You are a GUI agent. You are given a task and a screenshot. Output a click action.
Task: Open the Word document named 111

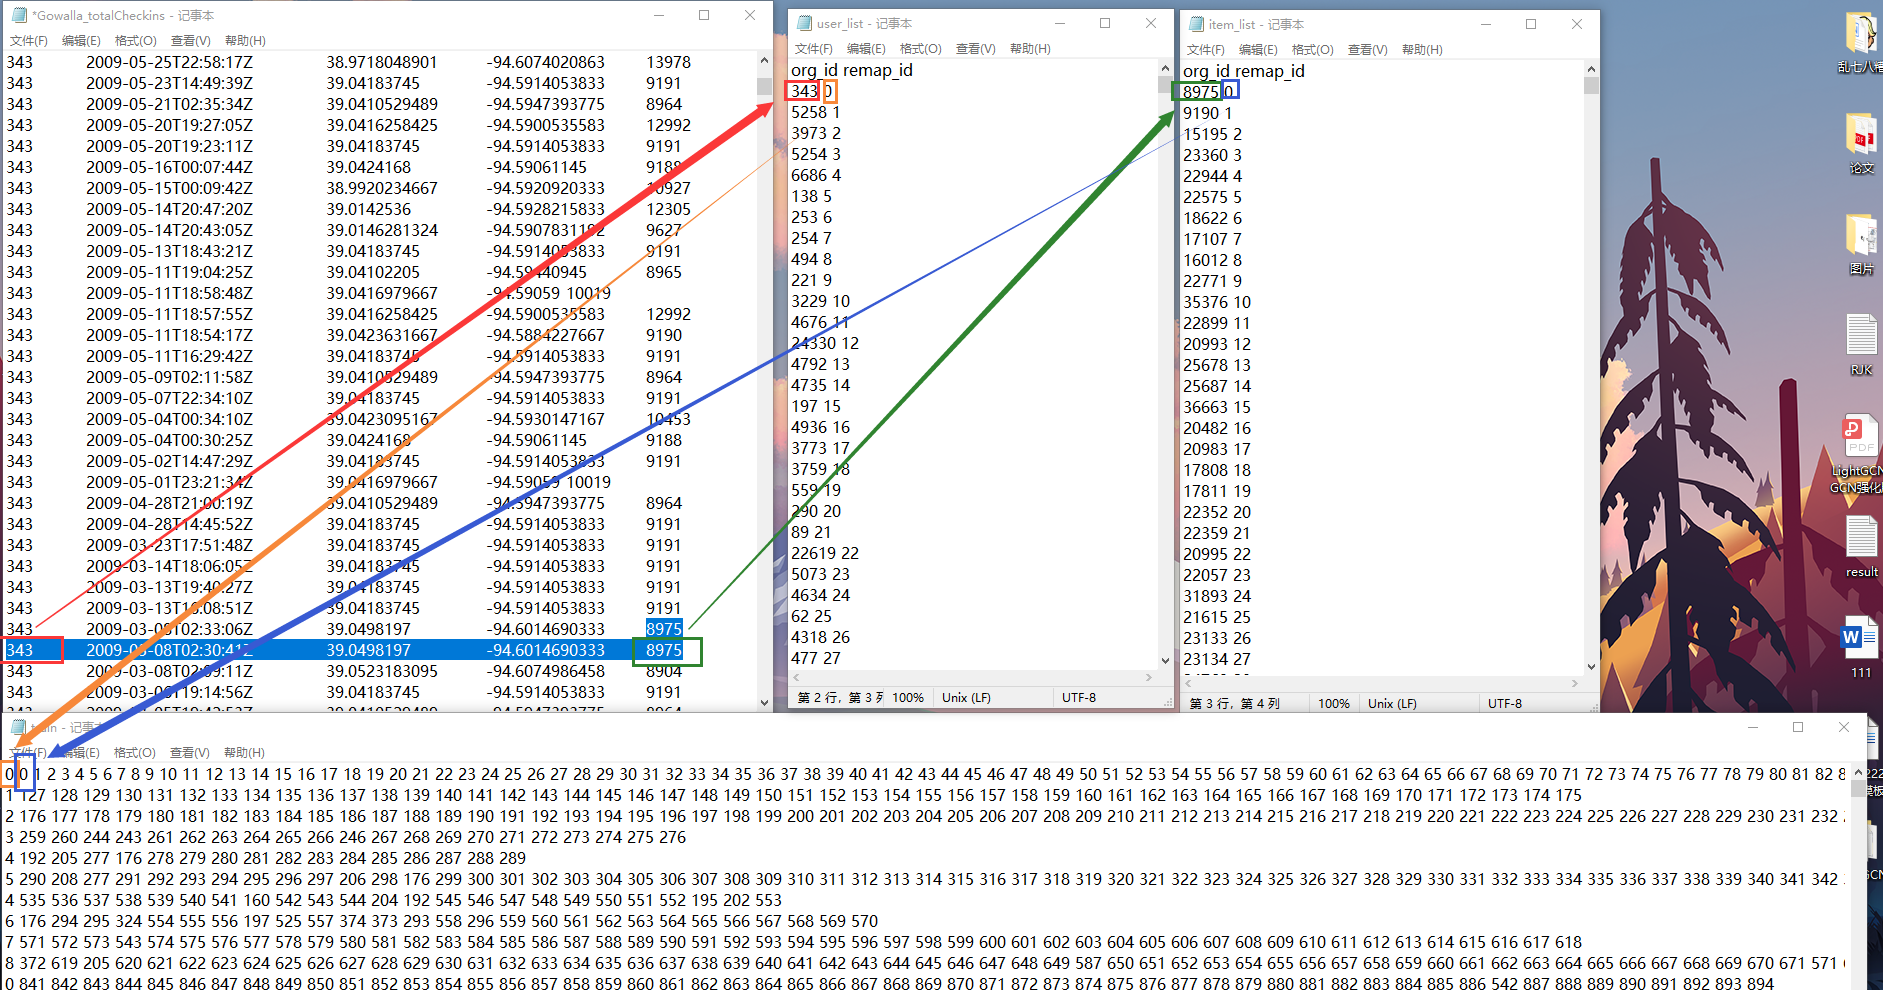pyautogui.click(x=1860, y=647)
